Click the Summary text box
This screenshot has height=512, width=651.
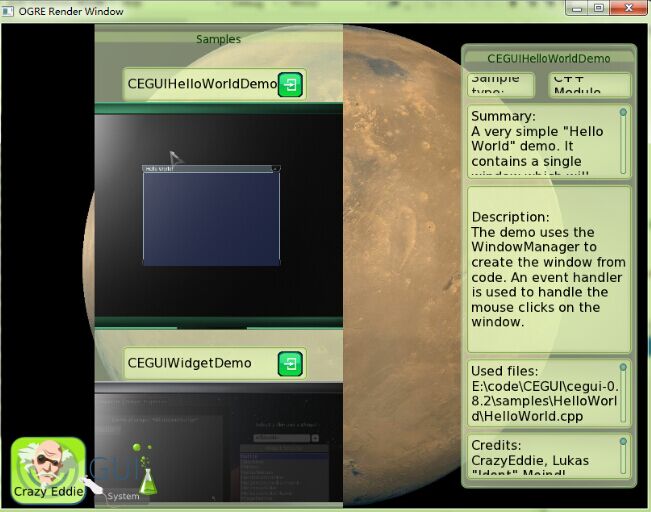pos(549,142)
